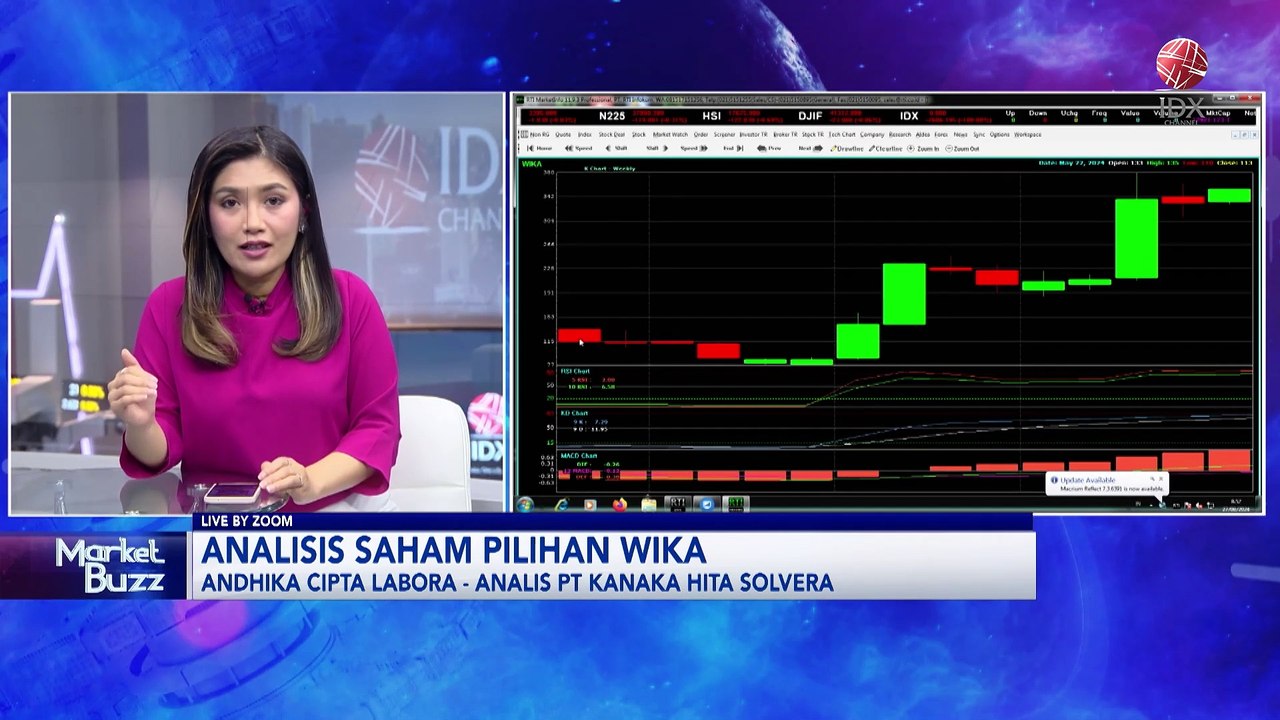This screenshot has width=1280, height=720.
Task: Open the Windows Start menu
Action: 525,504
